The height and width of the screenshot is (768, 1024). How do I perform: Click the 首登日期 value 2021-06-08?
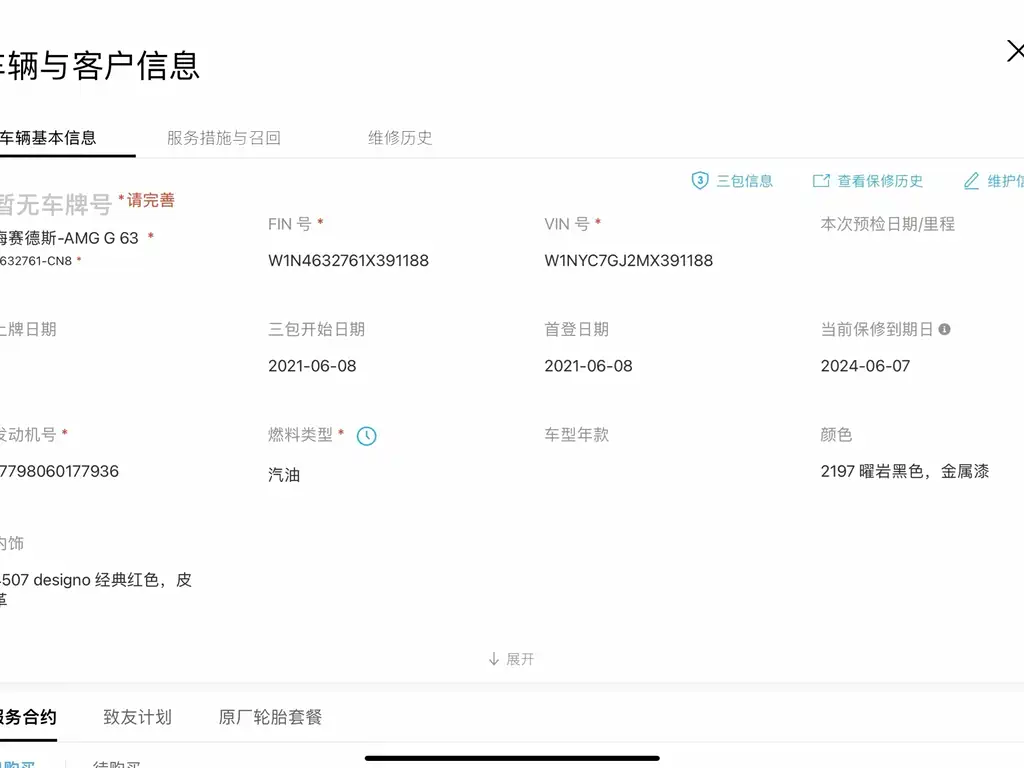point(588,366)
